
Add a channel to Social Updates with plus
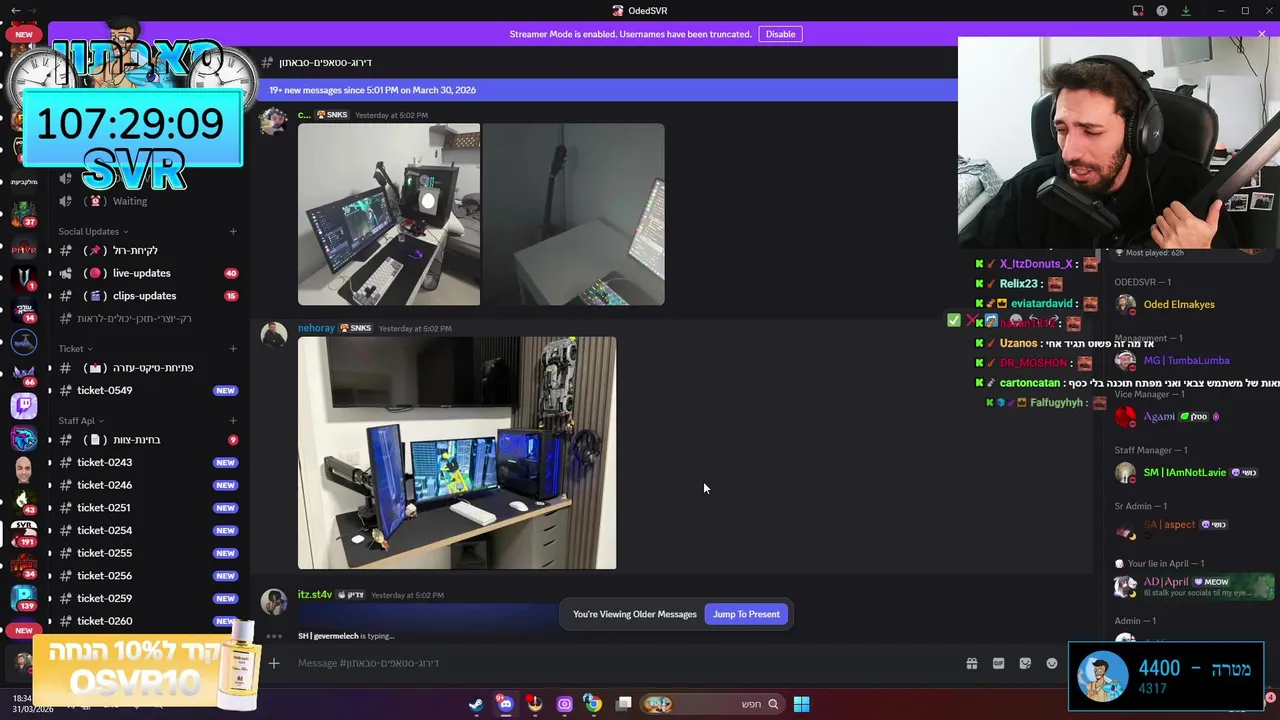coord(233,231)
